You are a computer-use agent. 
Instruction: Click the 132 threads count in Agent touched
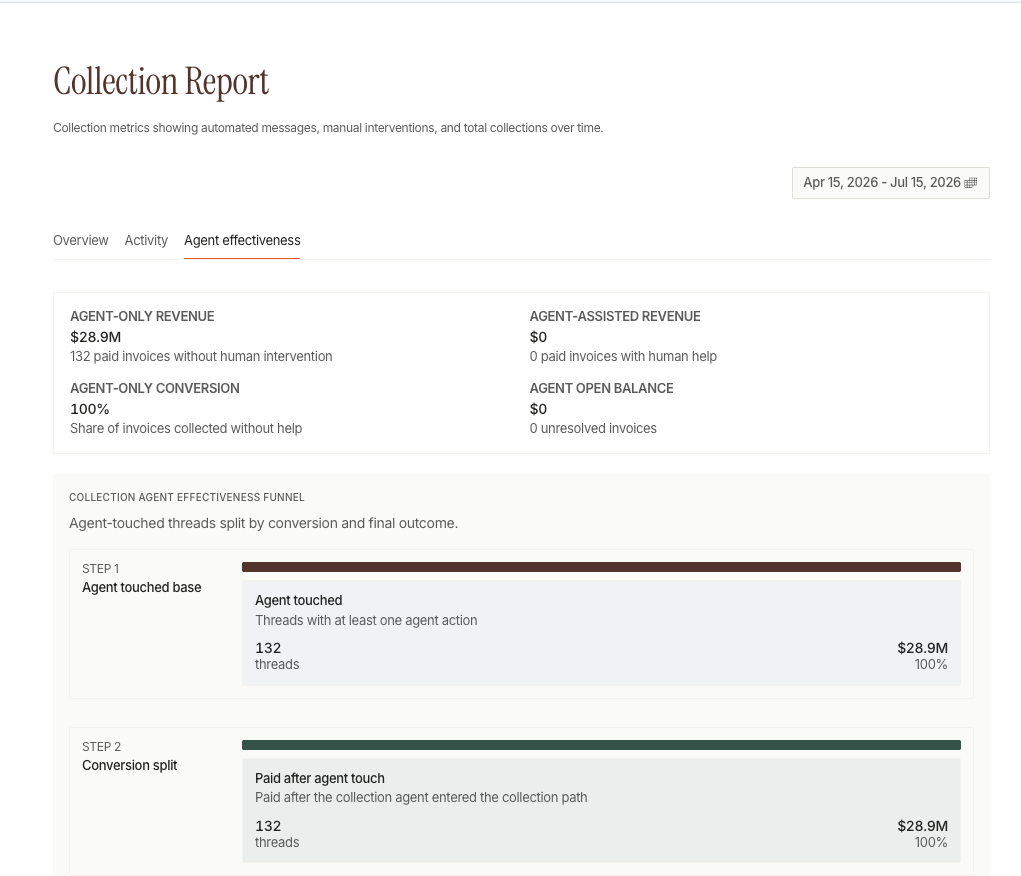268,649
